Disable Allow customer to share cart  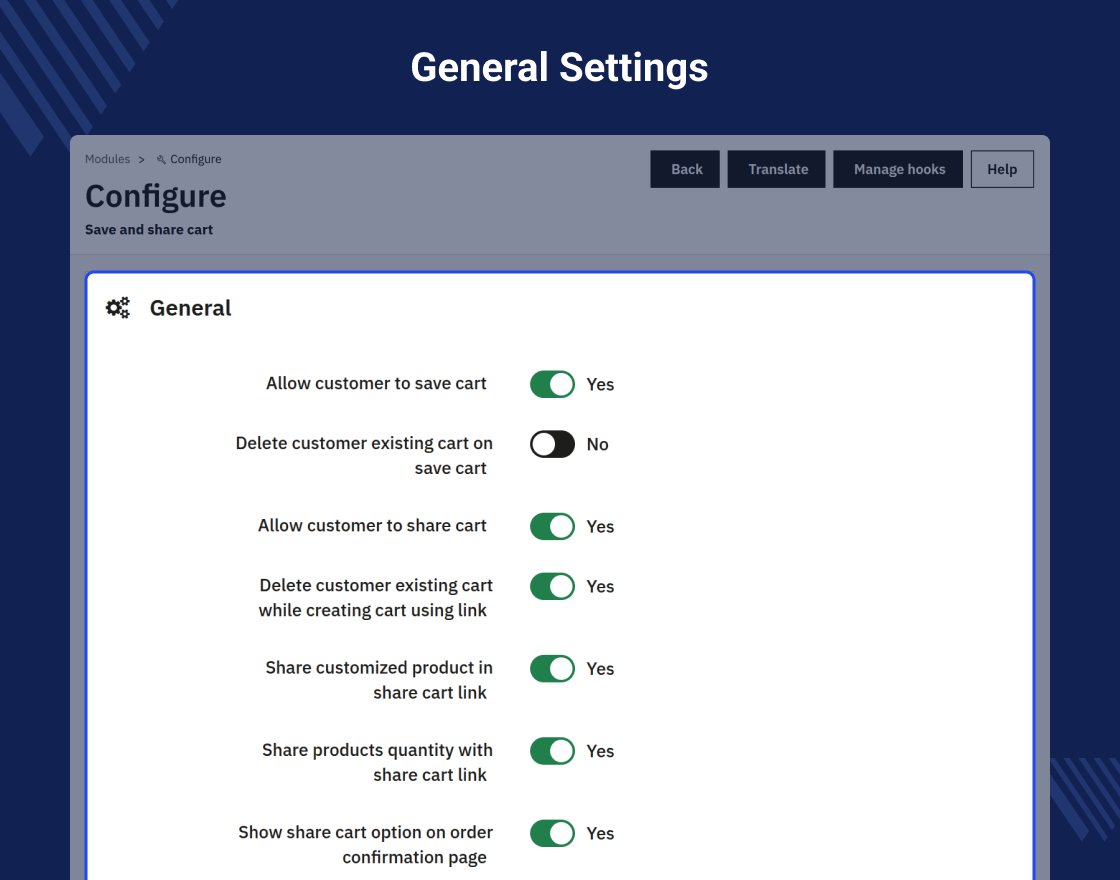552,526
